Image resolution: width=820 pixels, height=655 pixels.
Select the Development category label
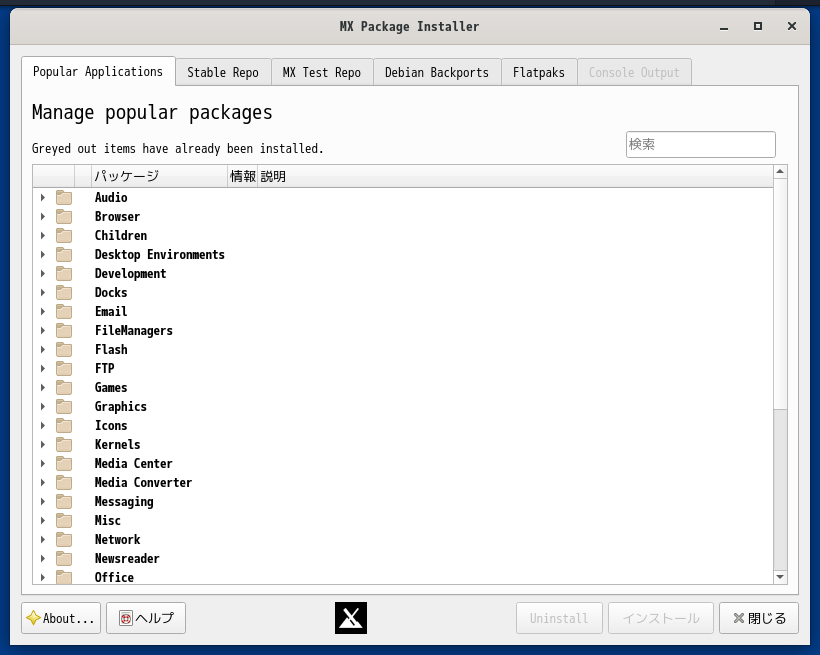(130, 274)
